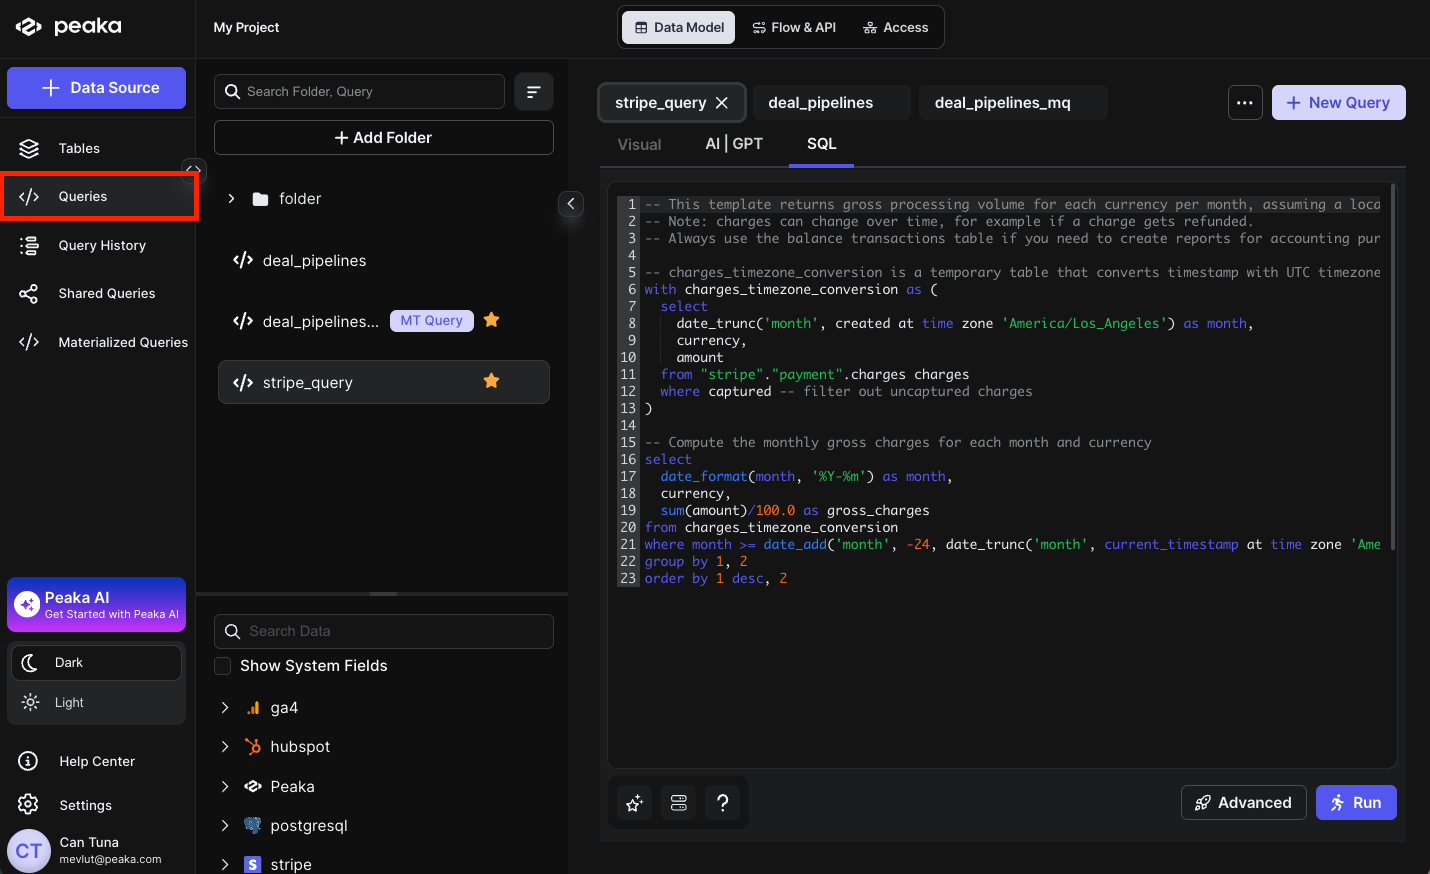The width and height of the screenshot is (1430, 874).
Task: Click the sort/filter icon beside search
Action: (533, 92)
